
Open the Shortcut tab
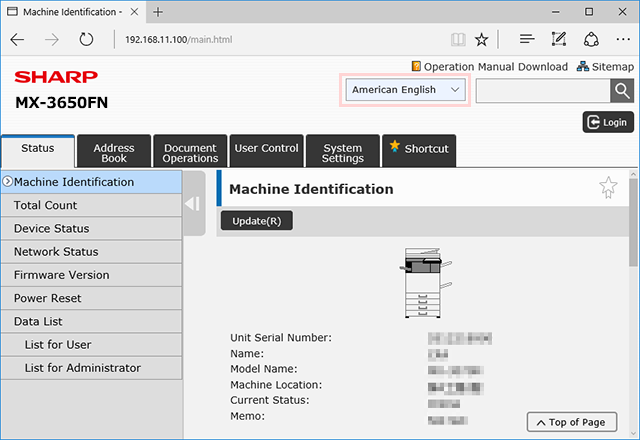coord(419,151)
